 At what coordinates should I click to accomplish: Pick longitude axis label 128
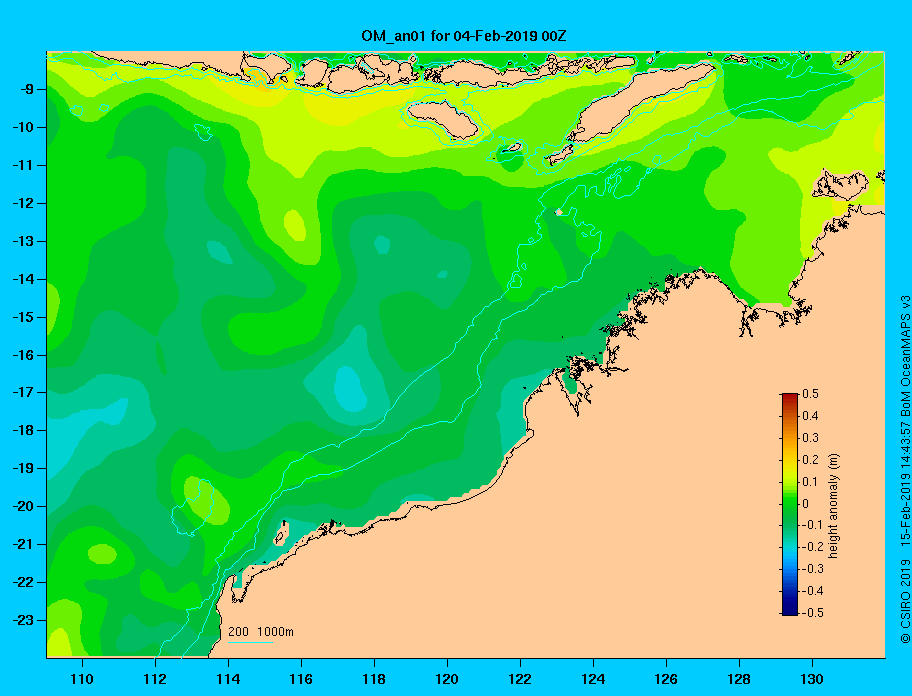pos(739,679)
